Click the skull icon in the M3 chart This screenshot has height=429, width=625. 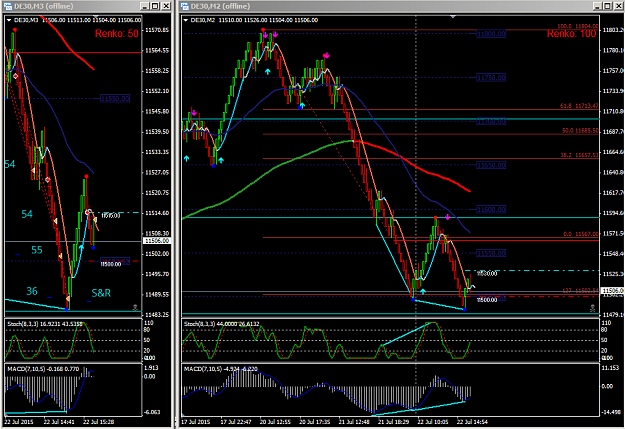tap(135, 307)
